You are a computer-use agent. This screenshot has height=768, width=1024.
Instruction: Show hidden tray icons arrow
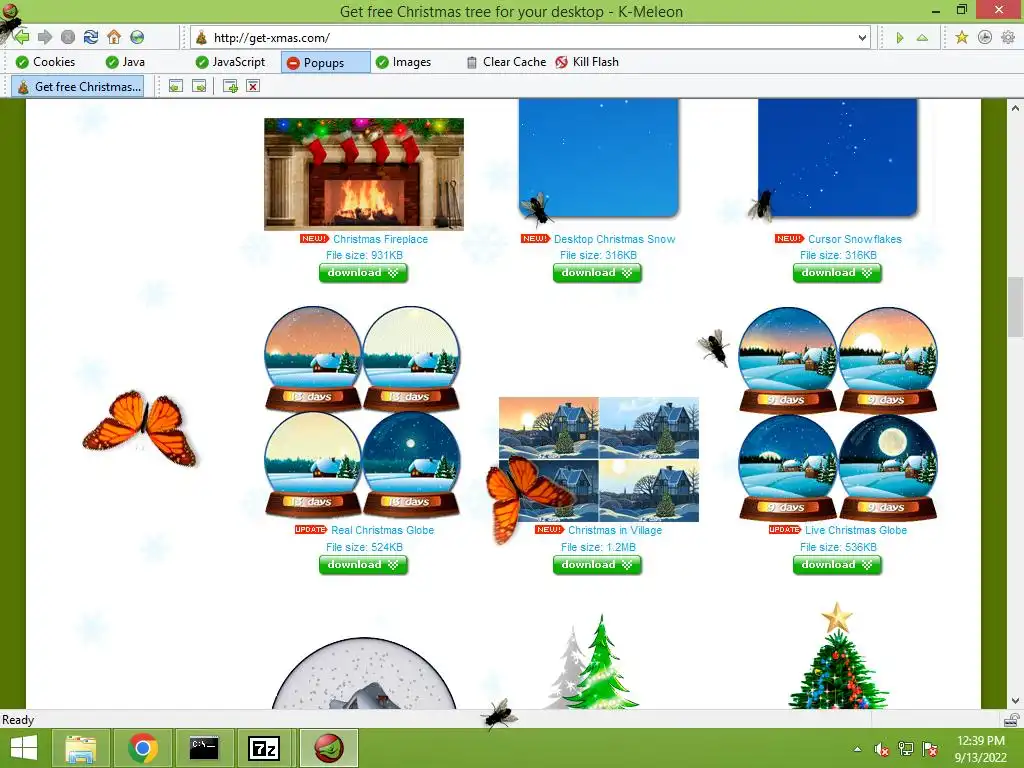857,749
